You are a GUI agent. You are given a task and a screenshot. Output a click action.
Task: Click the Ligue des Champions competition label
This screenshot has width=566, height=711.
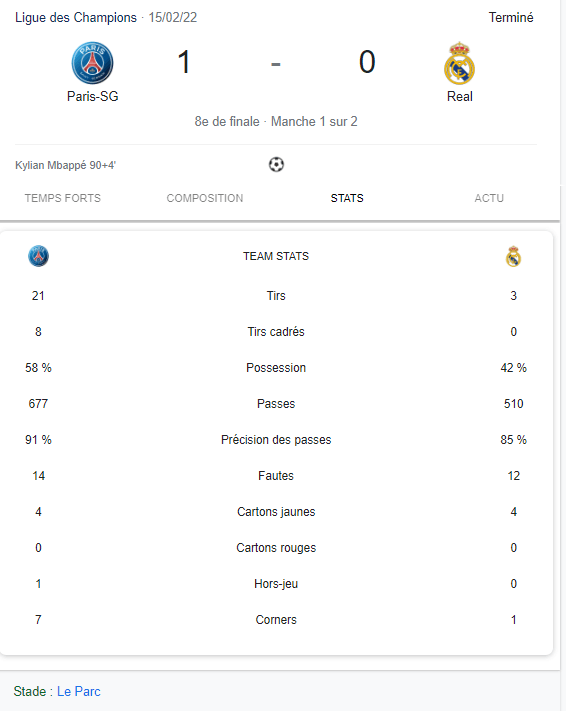click(x=76, y=18)
